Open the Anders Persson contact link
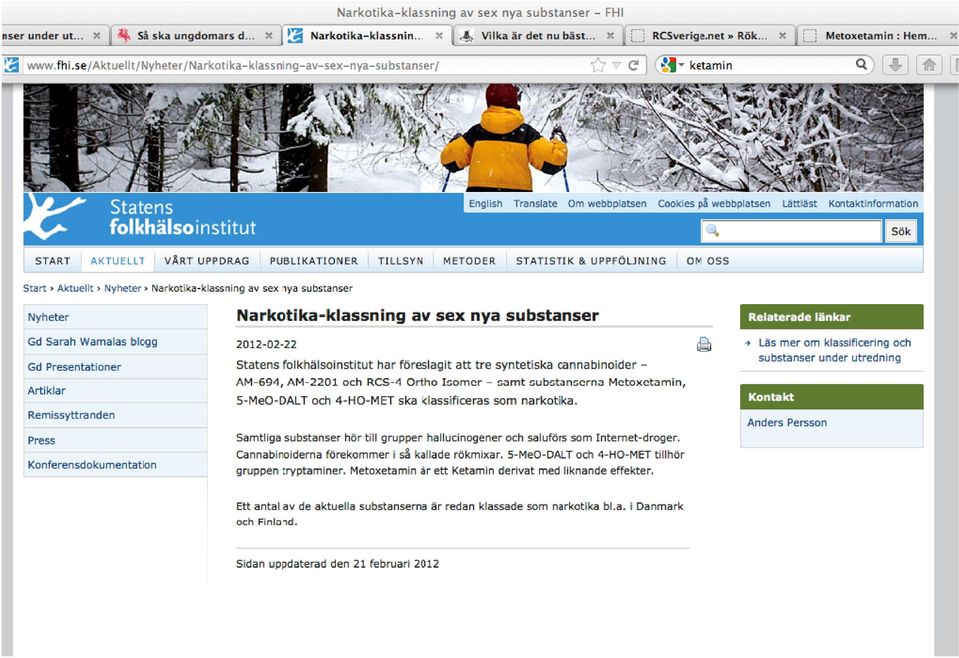Viewport: 959px width, 658px height. pyautogui.click(x=787, y=423)
